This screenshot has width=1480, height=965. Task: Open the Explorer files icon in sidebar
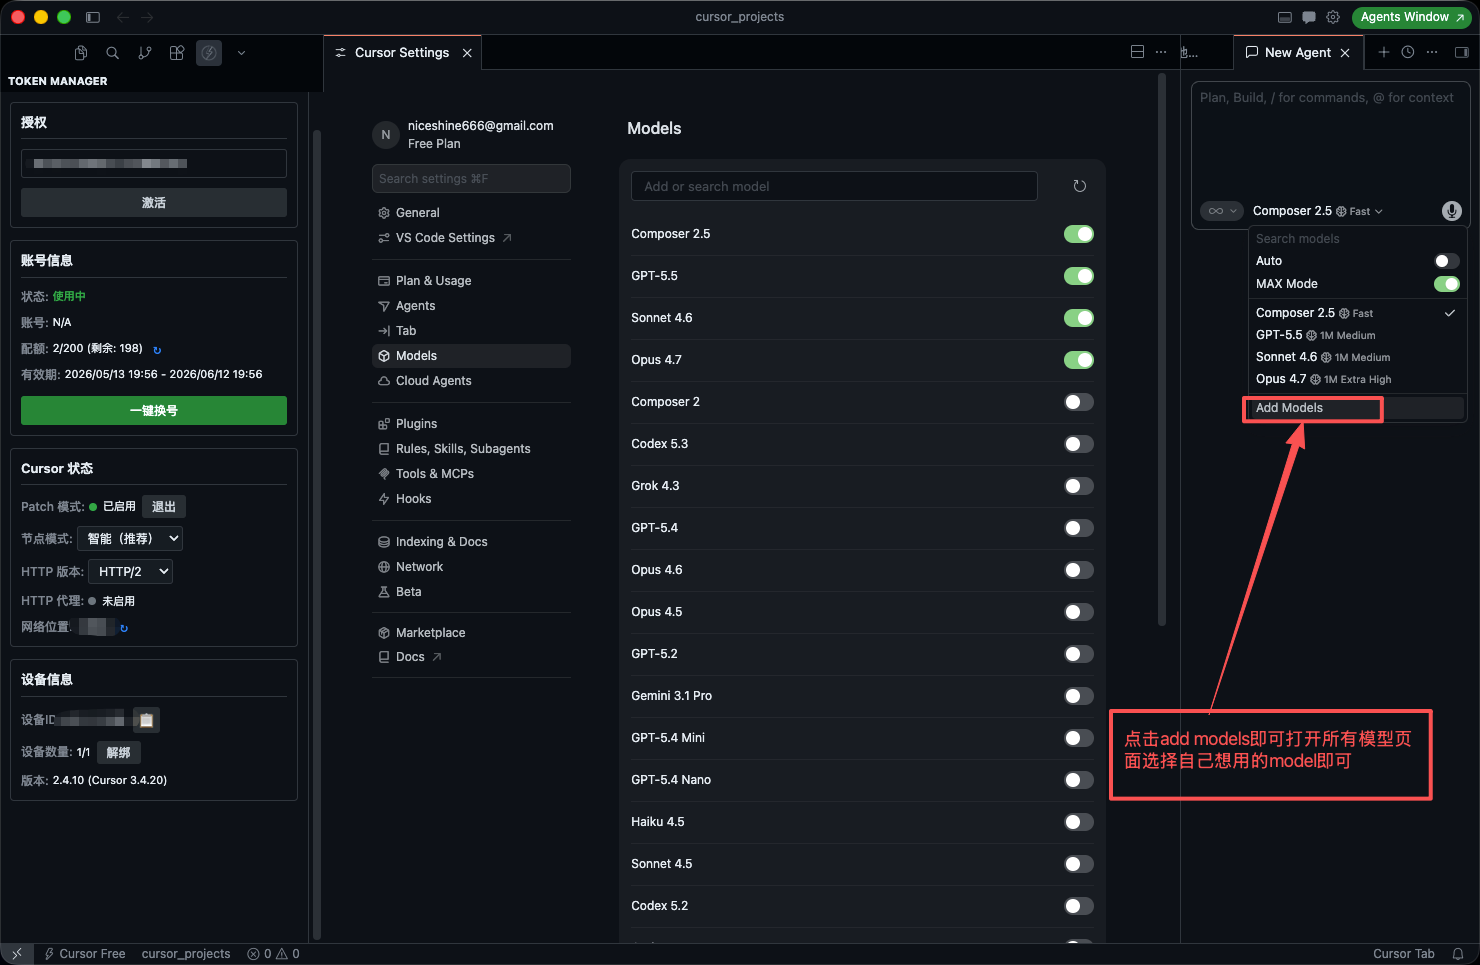(81, 53)
